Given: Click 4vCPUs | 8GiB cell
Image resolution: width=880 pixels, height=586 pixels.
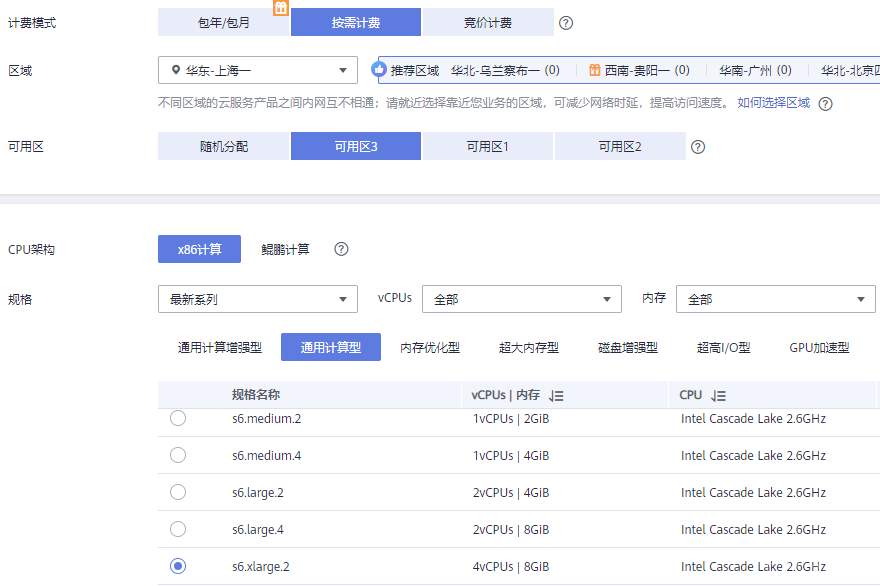Looking at the screenshot, I should pos(511,567).
